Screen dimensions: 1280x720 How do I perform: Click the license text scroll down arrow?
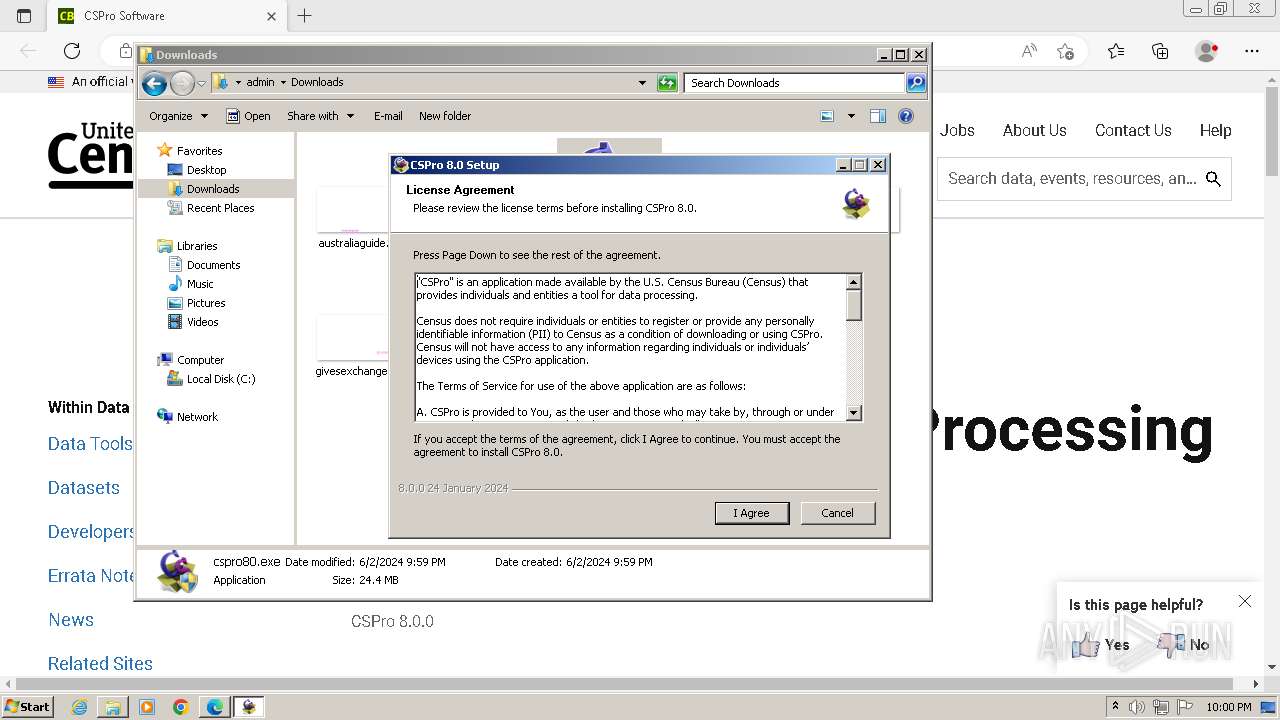(x=854, y=412)
